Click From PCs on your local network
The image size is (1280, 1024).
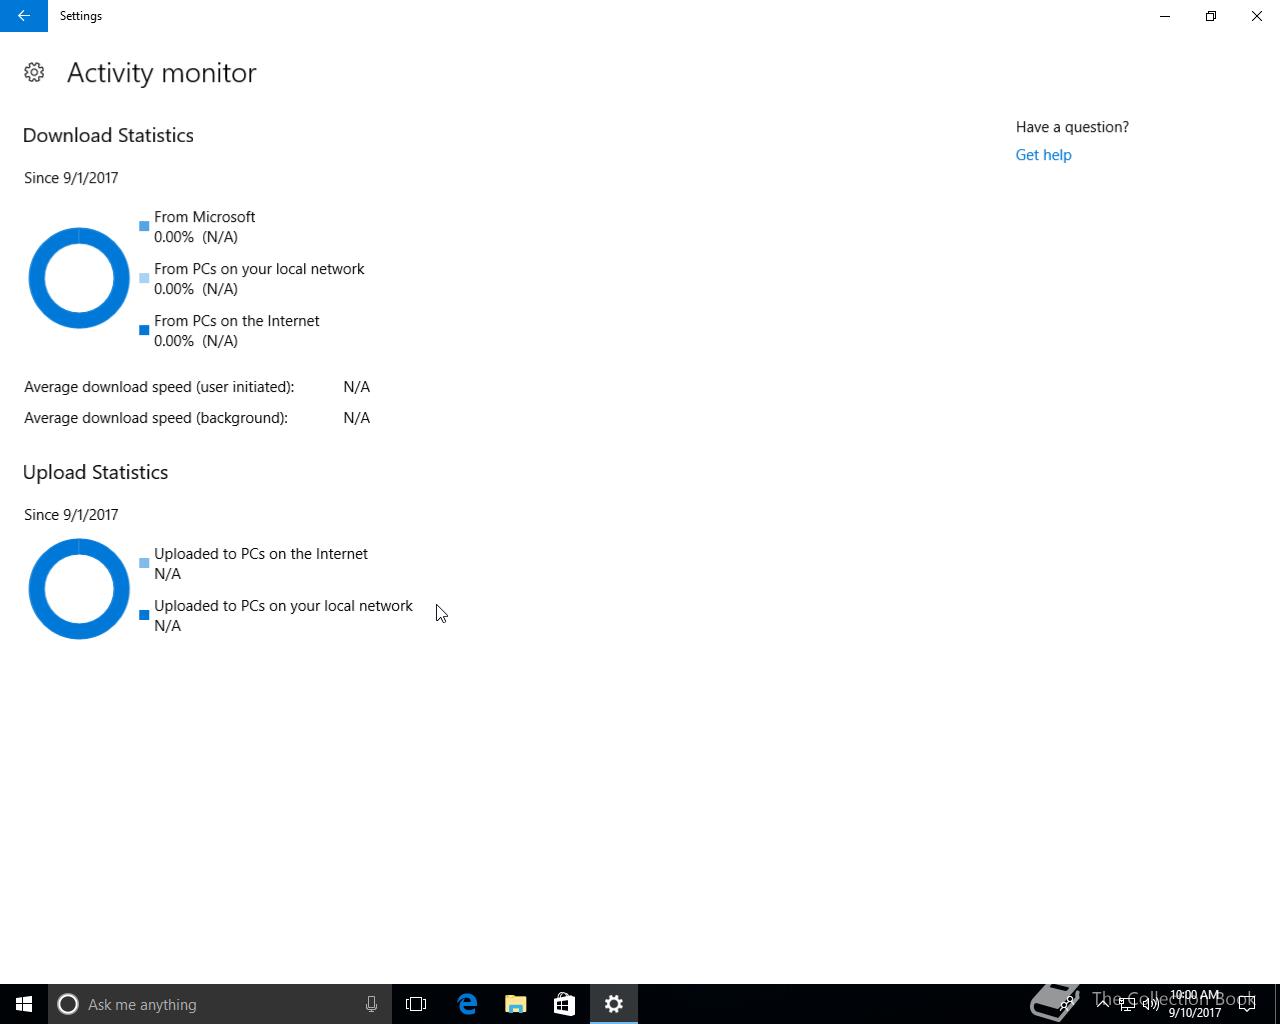(x=259, y=269)
